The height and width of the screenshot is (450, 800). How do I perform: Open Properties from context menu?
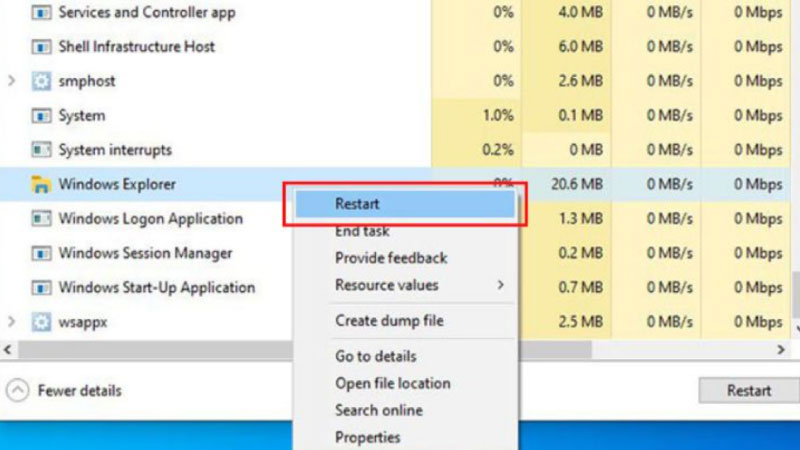click(367, 437)
